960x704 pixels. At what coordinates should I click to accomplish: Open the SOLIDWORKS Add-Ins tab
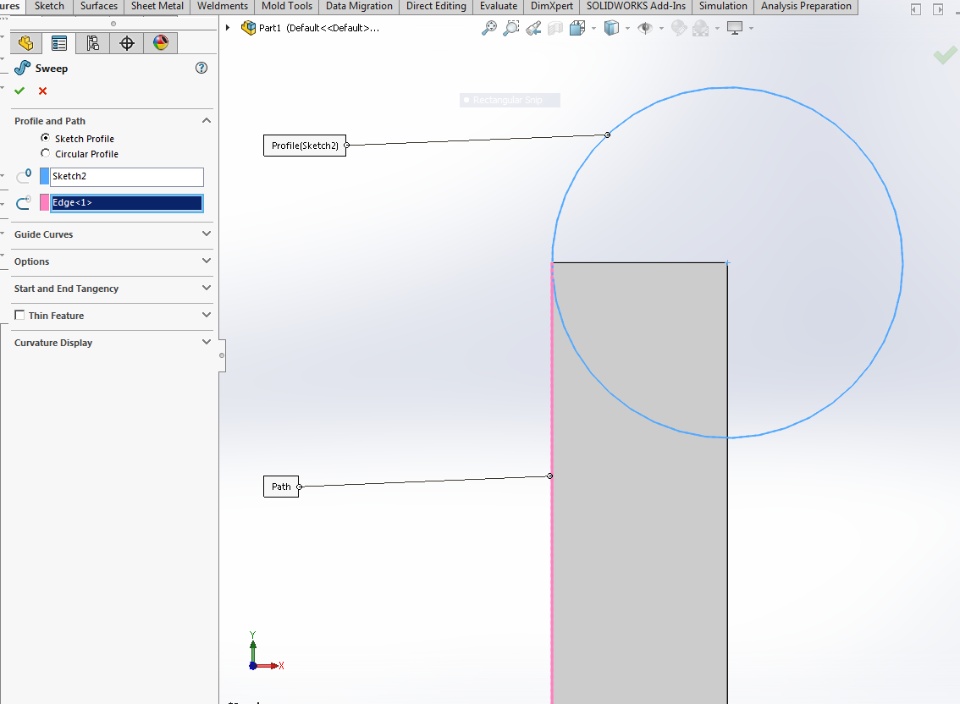(x=636, y=6)
